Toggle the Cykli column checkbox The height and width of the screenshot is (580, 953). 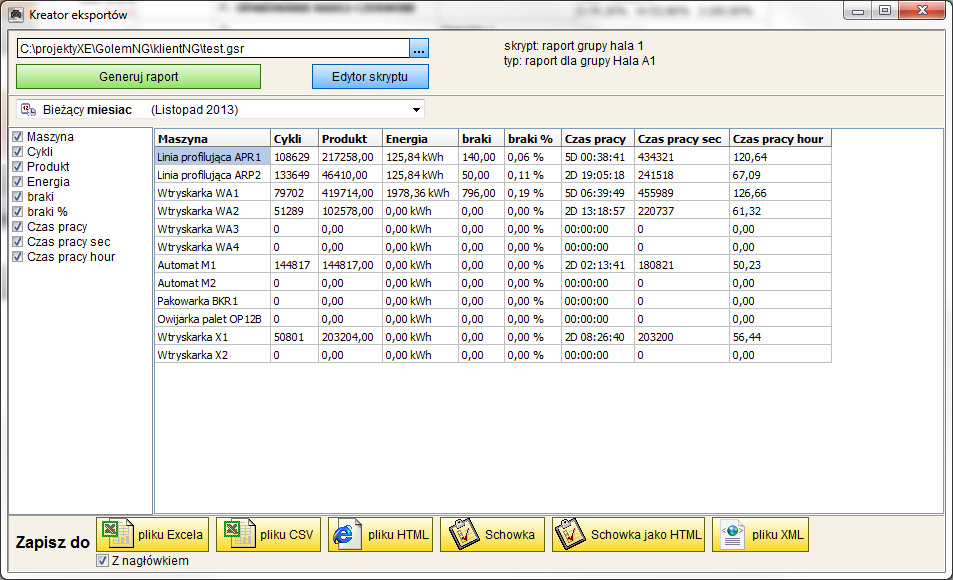[18, 151]
